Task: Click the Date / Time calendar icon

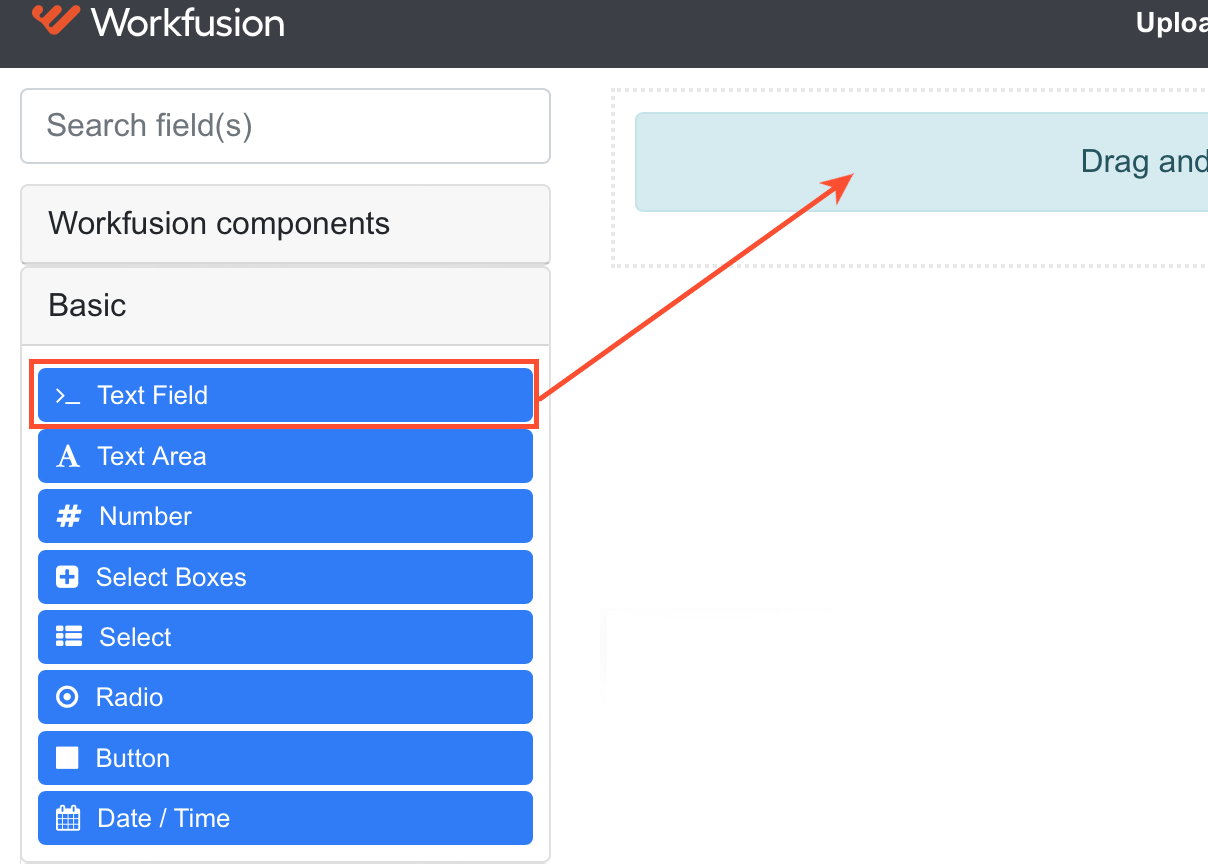Action: point(68,818)
